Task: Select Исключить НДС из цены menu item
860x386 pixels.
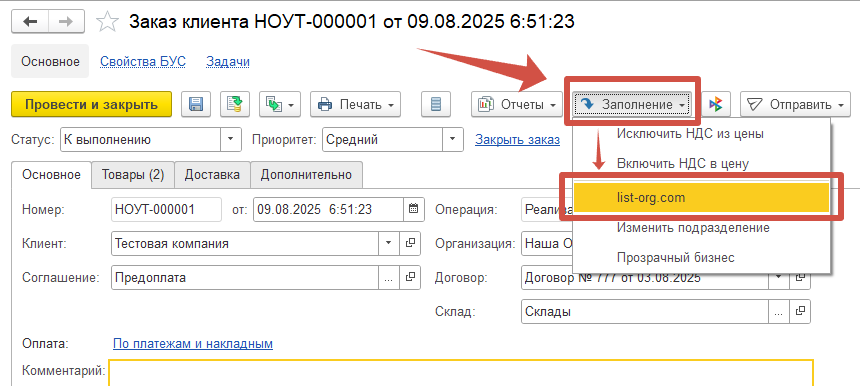Action: (x=701, y=133)
